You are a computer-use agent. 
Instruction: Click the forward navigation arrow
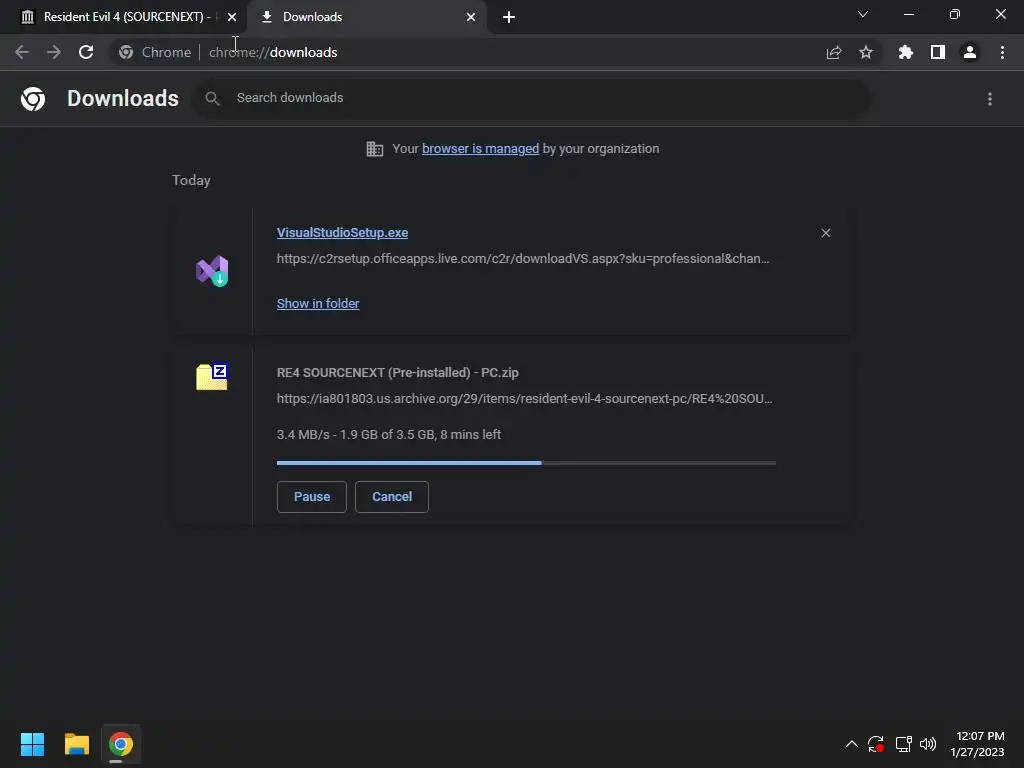[x=54, y=52]
